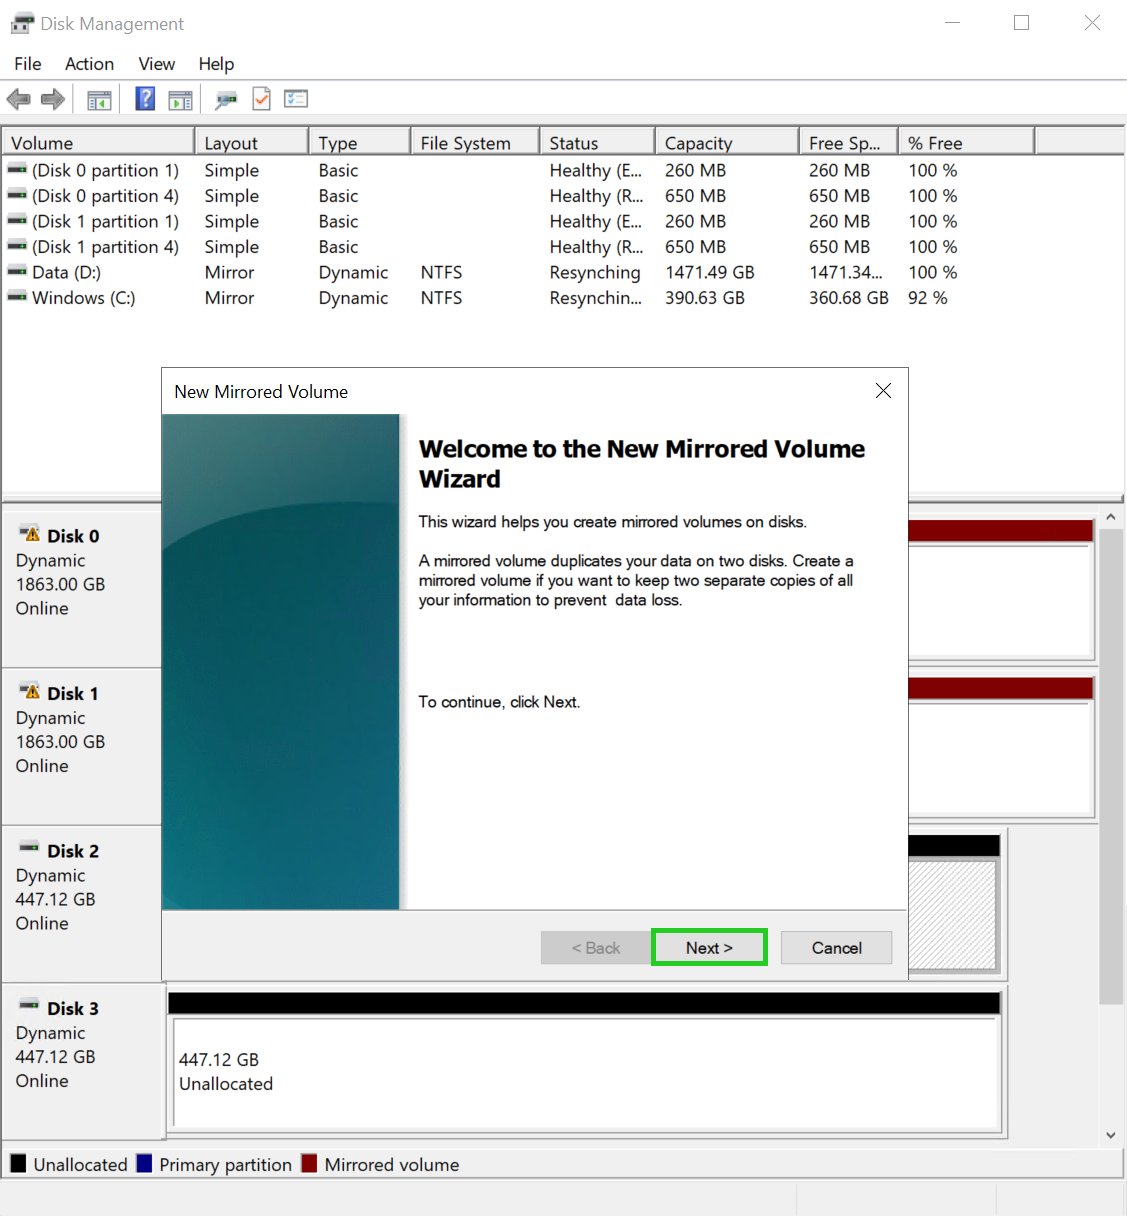This screenshot has height=1216, width=1127.
Task: Toggle the Show/Hide Action Pane
Action: (181, 98)
